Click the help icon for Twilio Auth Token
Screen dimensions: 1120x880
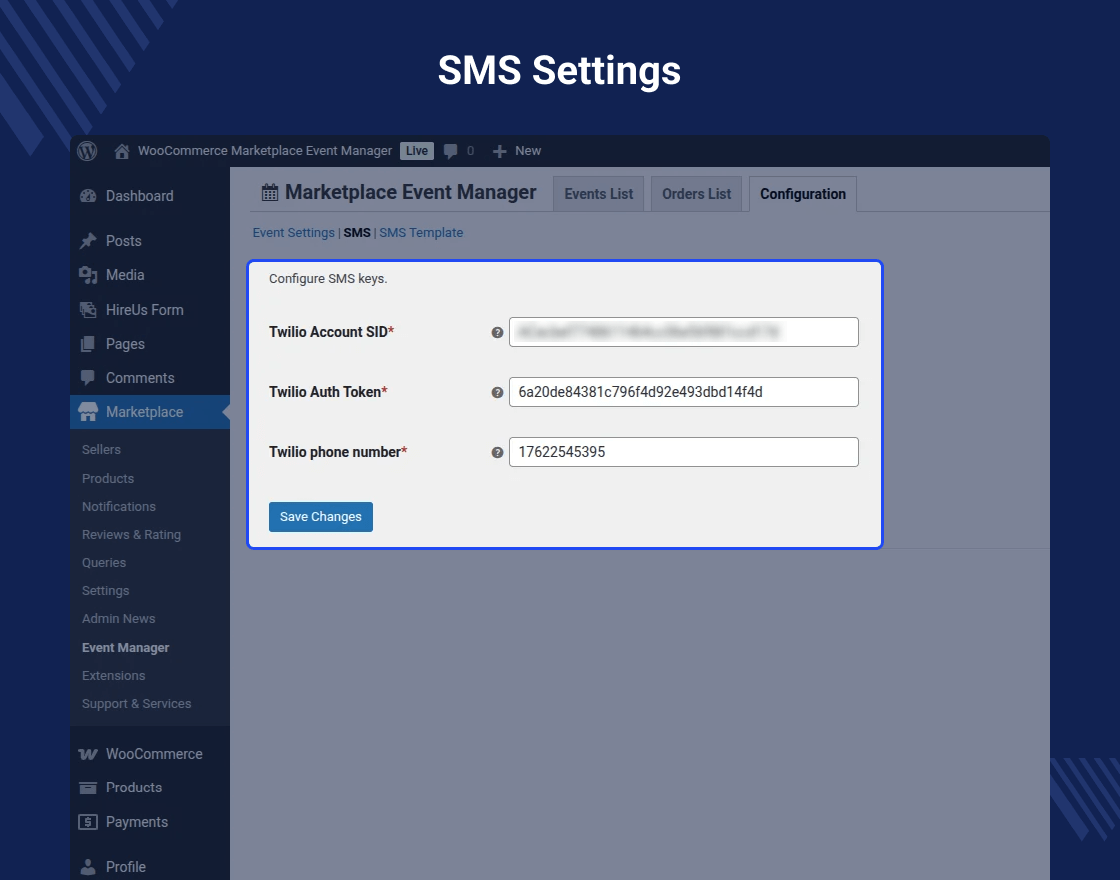(497, 392)
